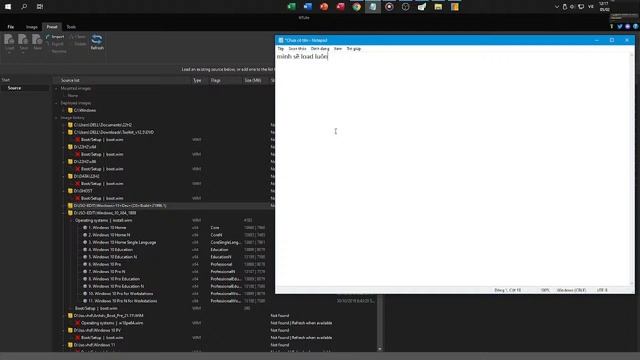Click the Size (MB) column header

click(x=253, y=80)
